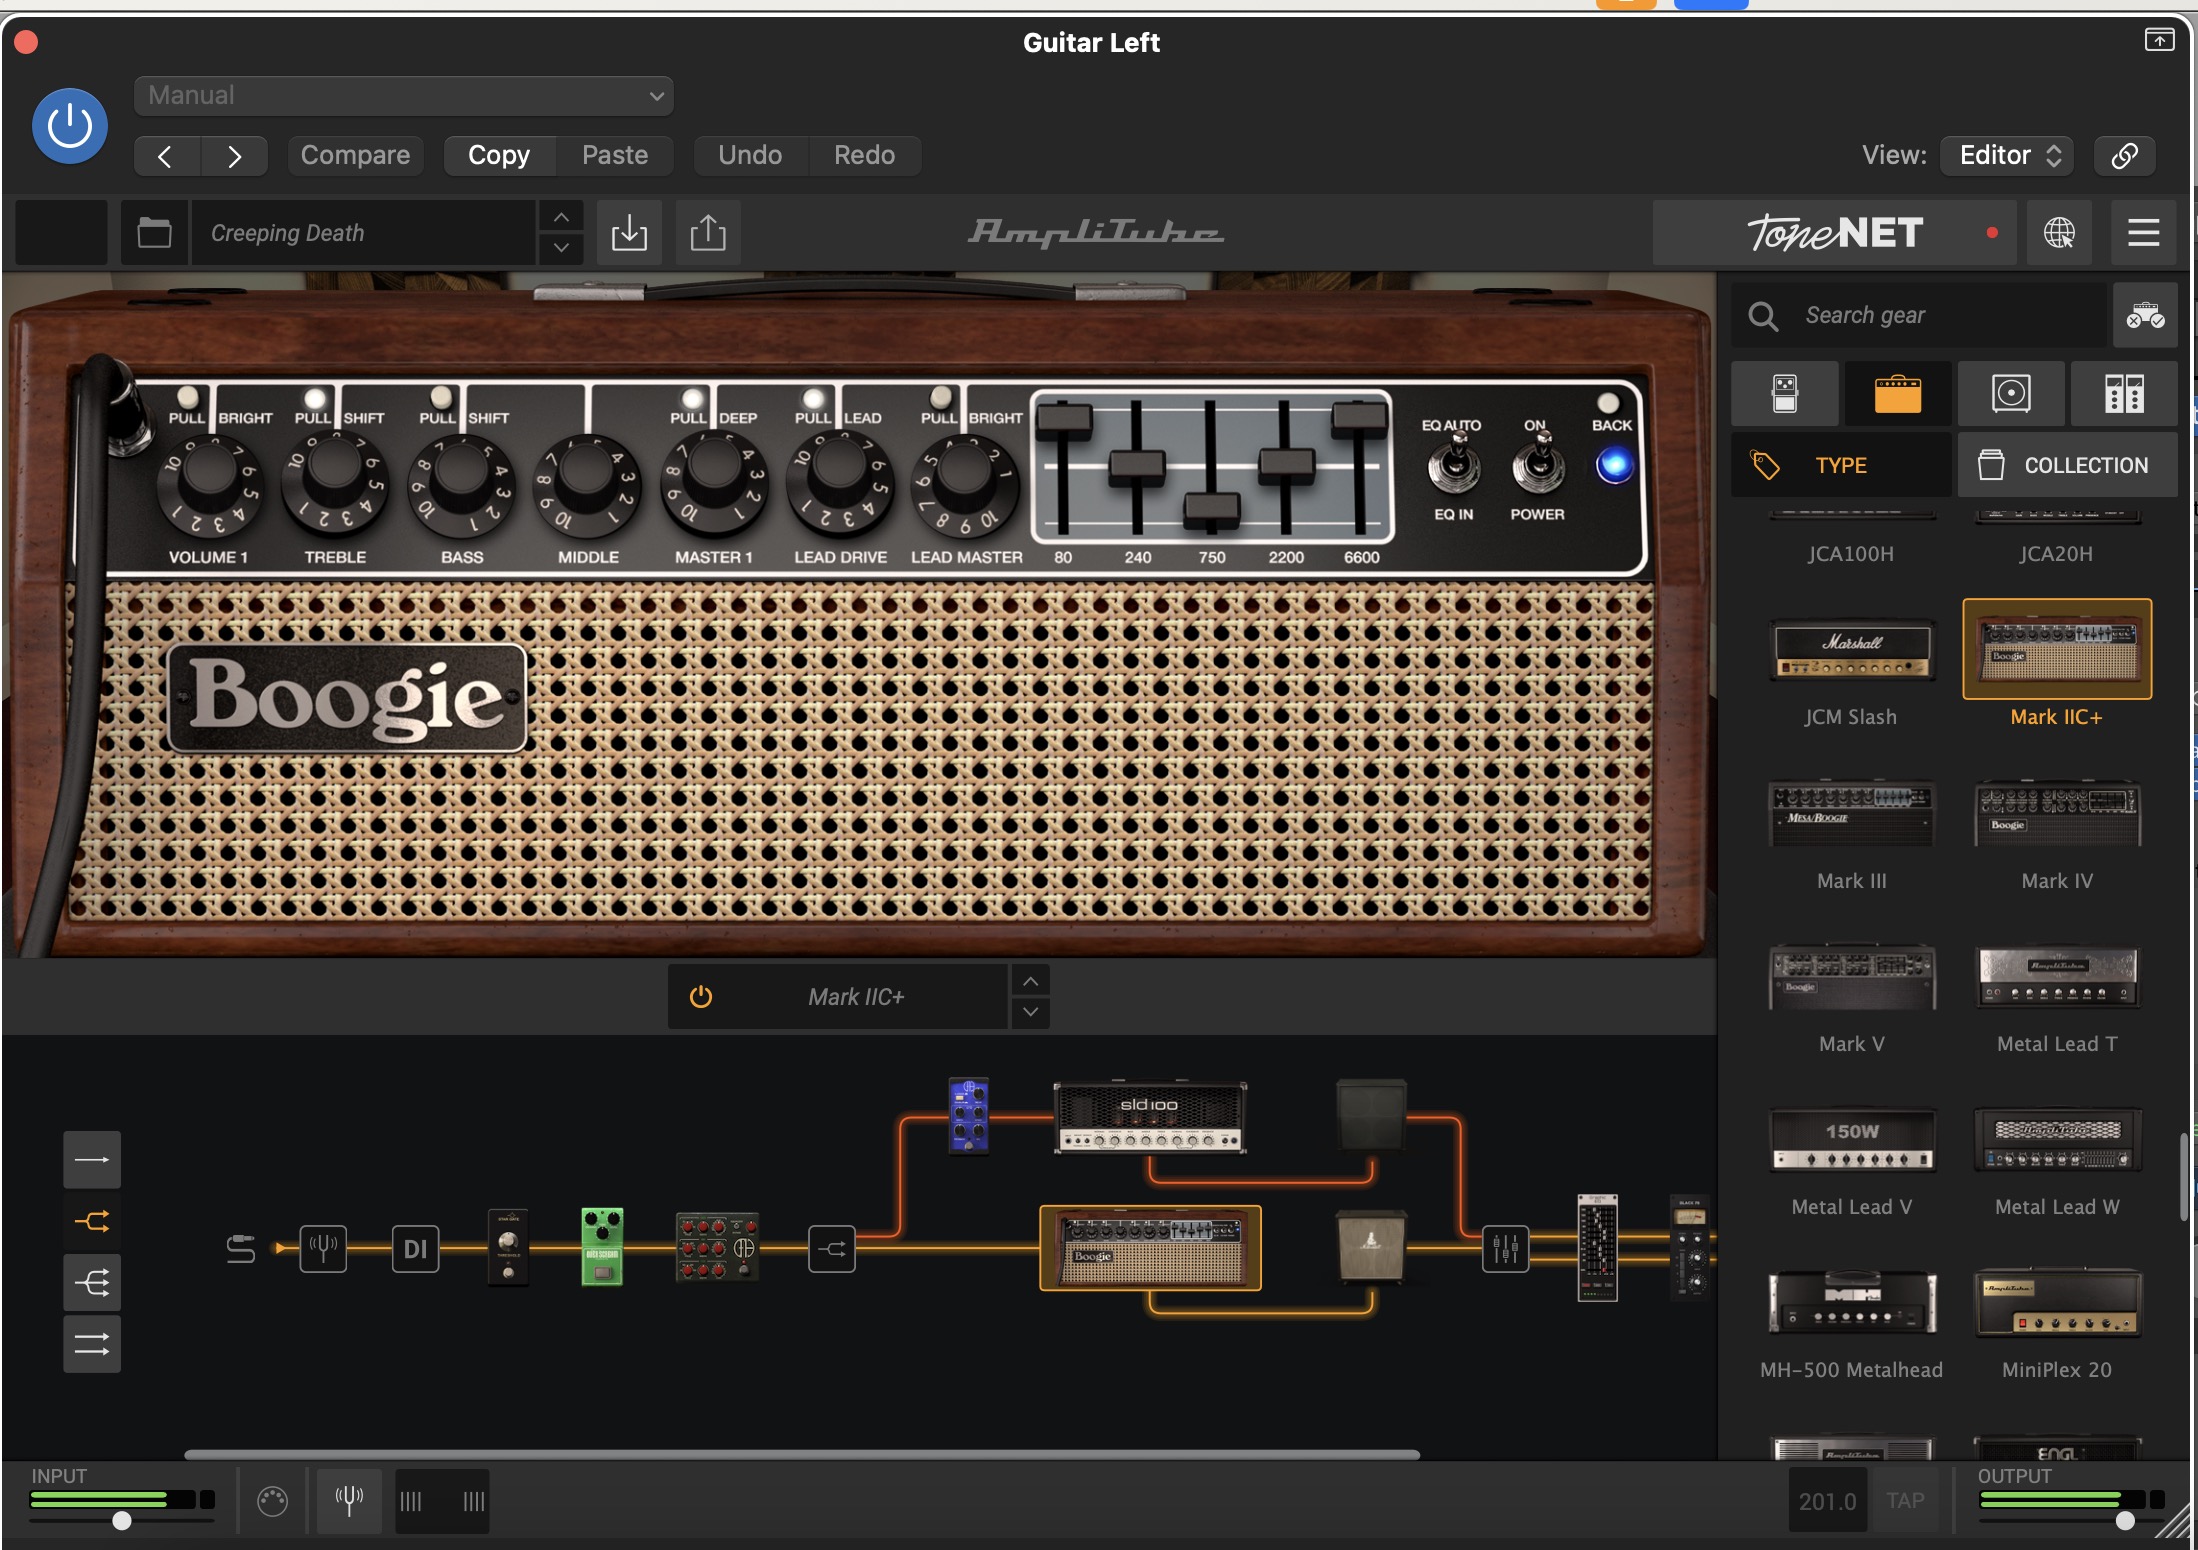
Task: Click the 201.0 tempo value field
Action: pos(1827,1501)
